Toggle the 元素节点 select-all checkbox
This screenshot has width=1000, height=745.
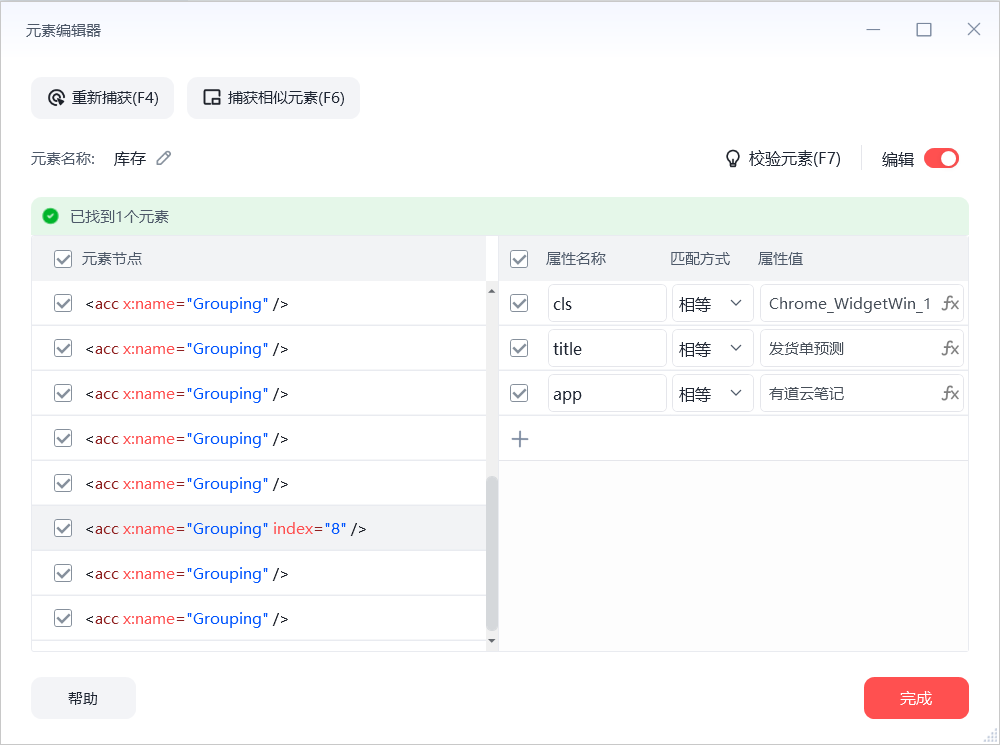tap(63, 259)
